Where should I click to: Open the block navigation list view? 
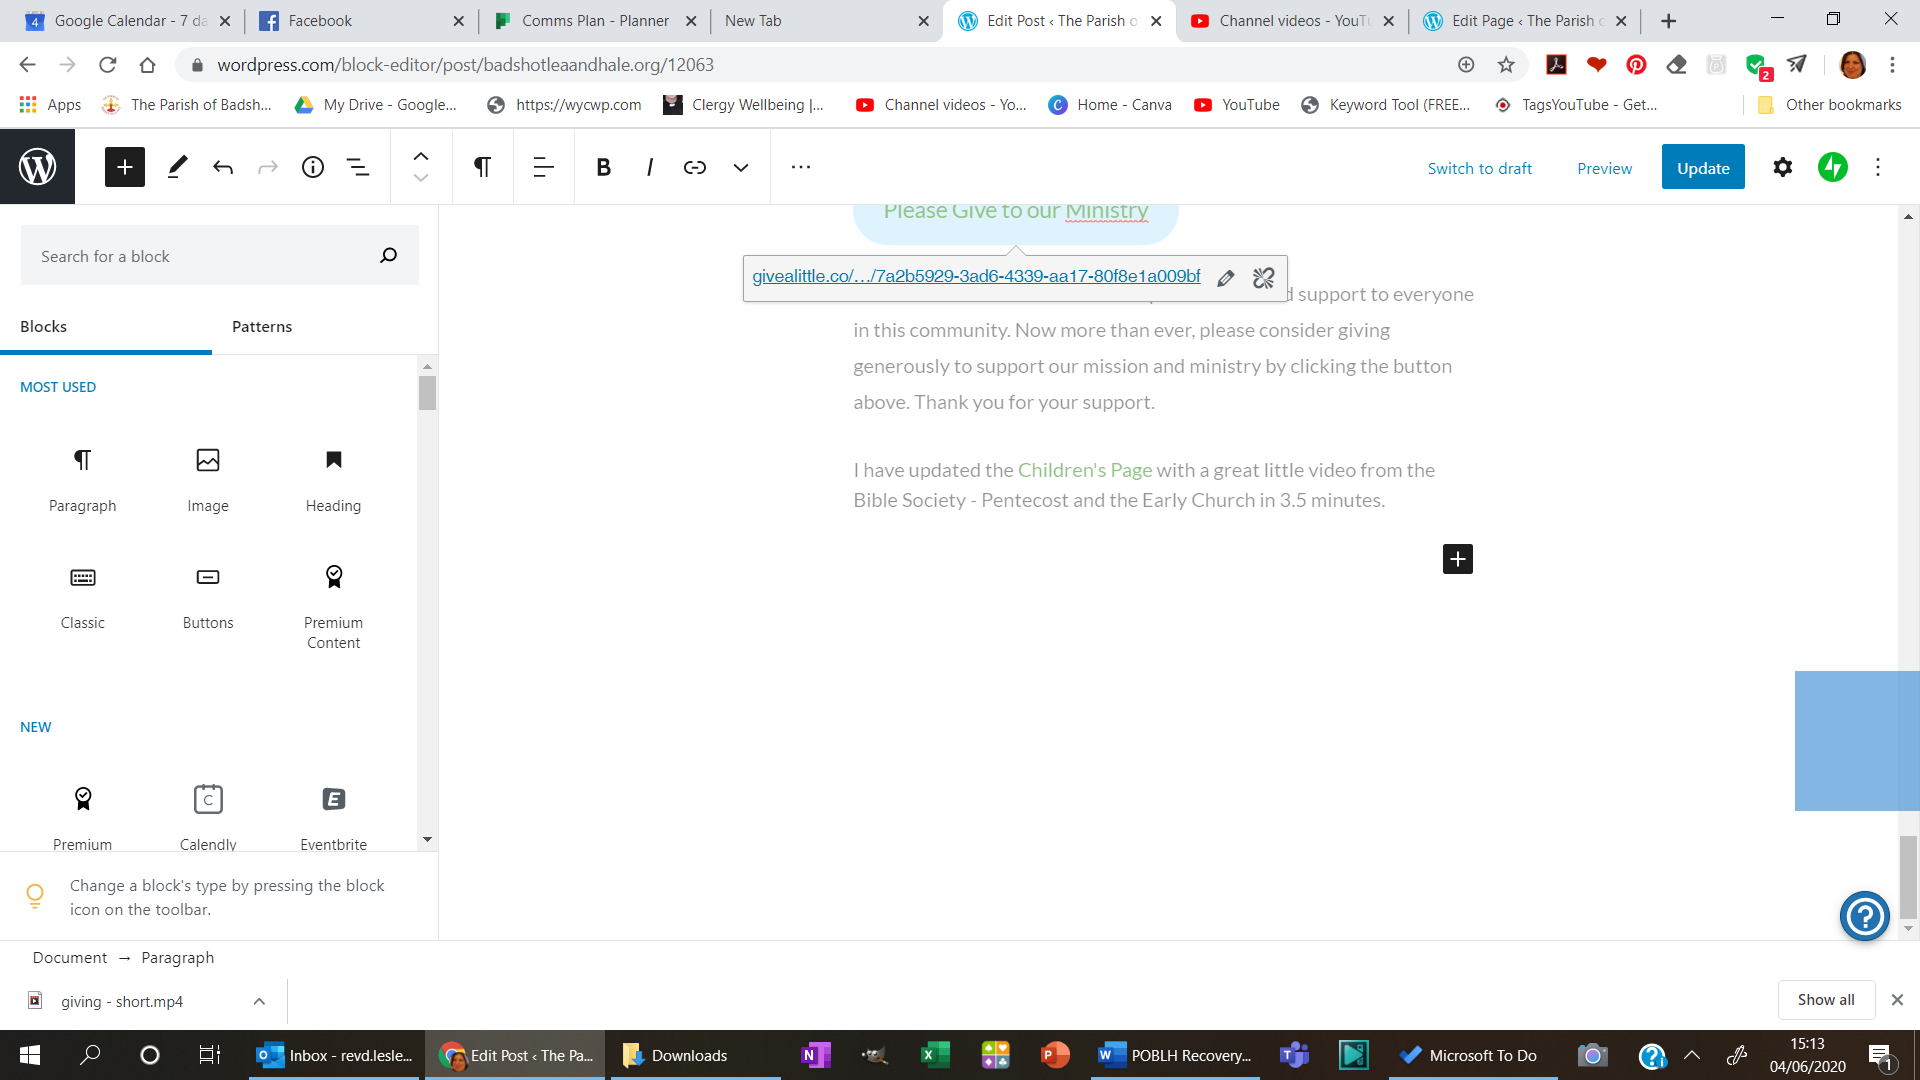(x=358, y=167)
